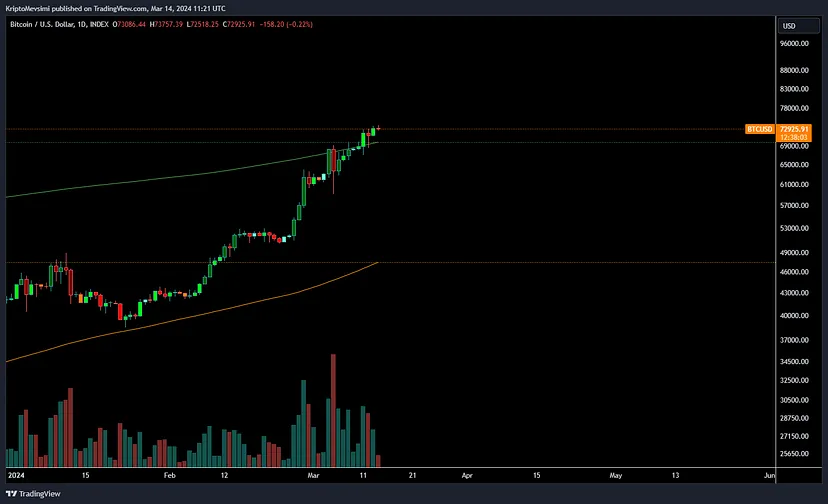Click the high value H73757.39
Viewport: 828px width, 504px height.
pyautogui.click(x=166, y=24)
